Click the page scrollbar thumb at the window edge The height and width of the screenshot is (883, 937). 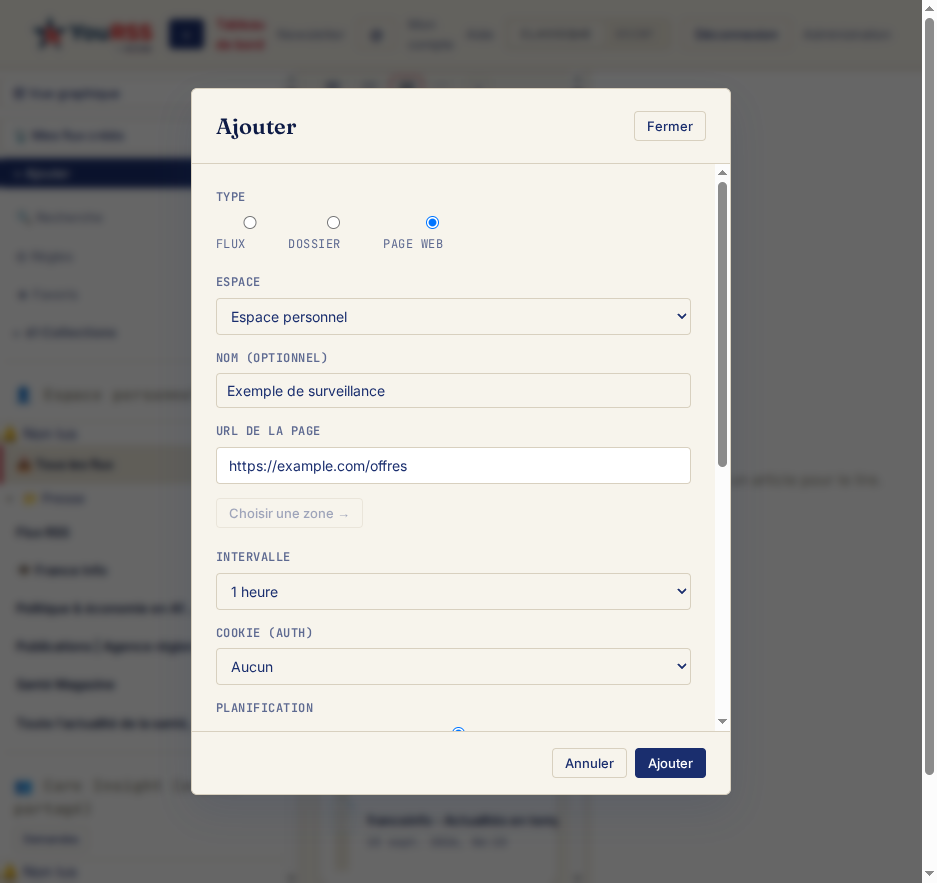point(929,397)
